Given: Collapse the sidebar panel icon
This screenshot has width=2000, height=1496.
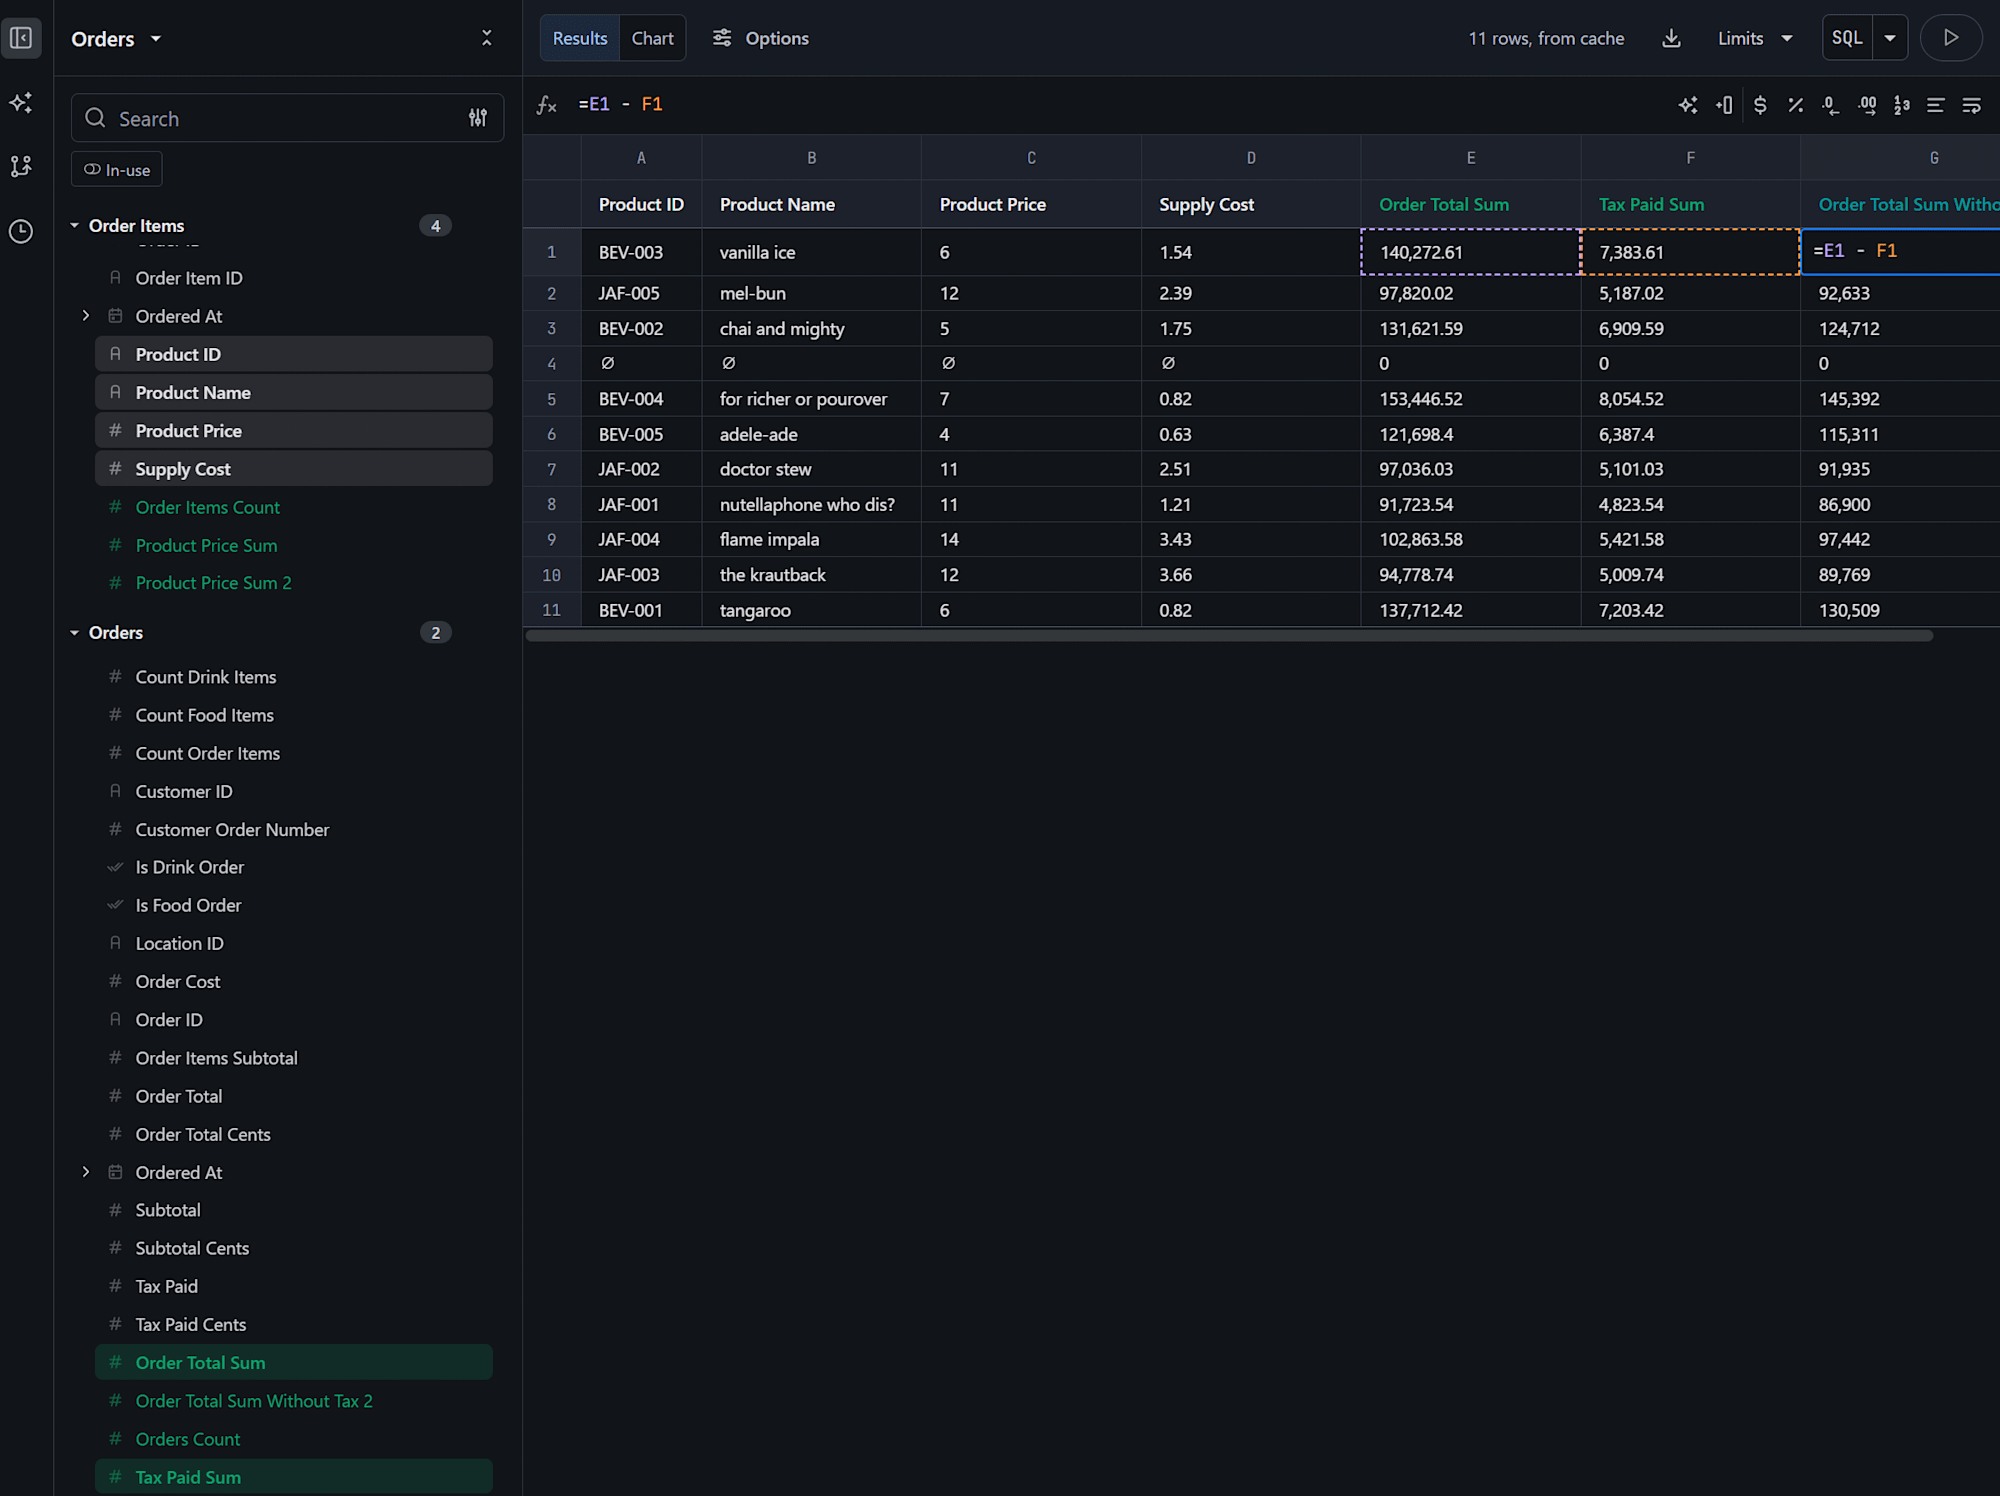Looking at the screenshot, I should (21, 38).
